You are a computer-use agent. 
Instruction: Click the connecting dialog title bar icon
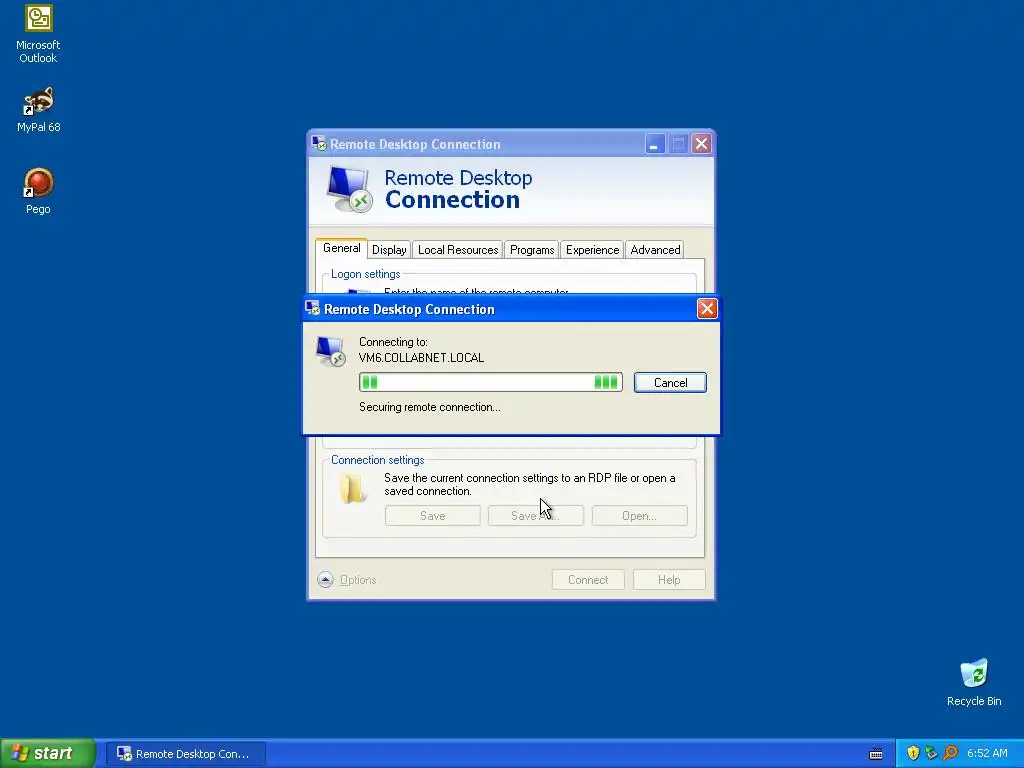(313, 308)
